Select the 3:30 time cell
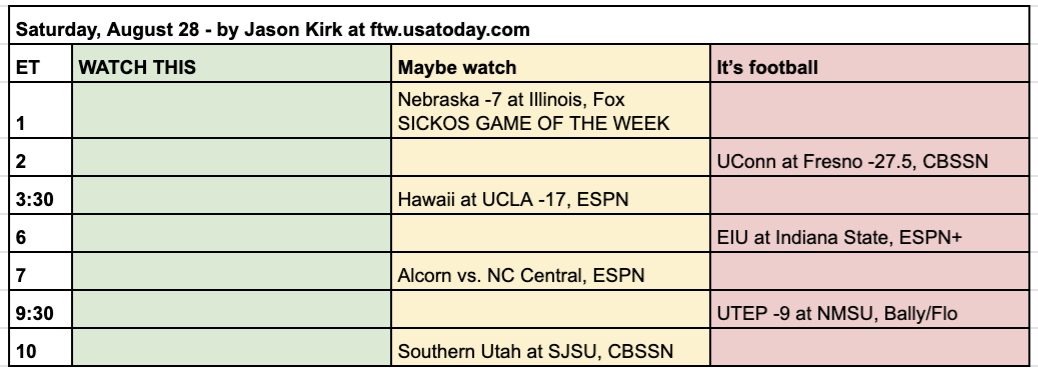 tap(40, 195)
